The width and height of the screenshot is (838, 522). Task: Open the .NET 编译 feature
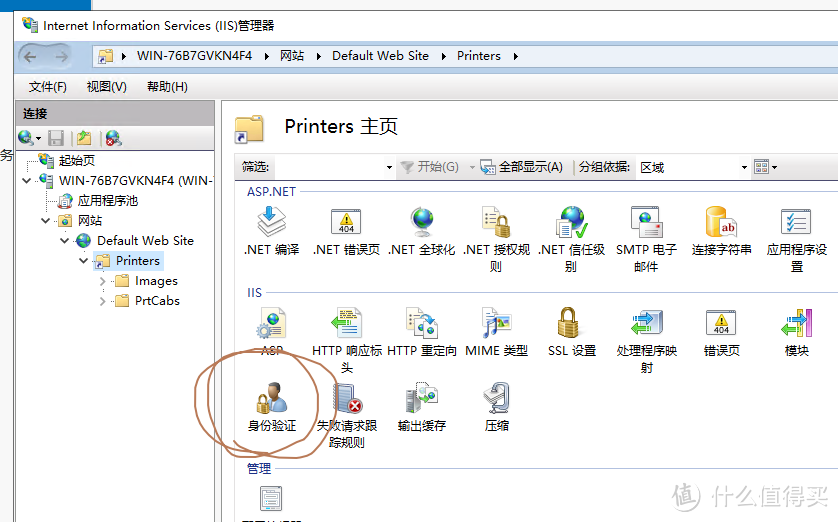coord(271,231)
